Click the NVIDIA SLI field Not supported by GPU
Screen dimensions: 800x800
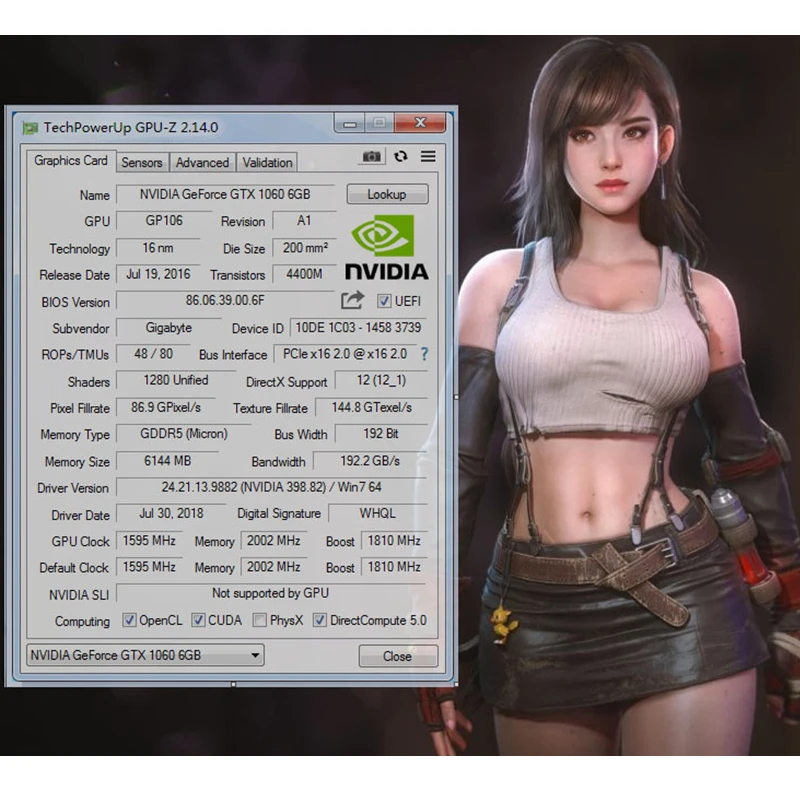tap(270, 593)
